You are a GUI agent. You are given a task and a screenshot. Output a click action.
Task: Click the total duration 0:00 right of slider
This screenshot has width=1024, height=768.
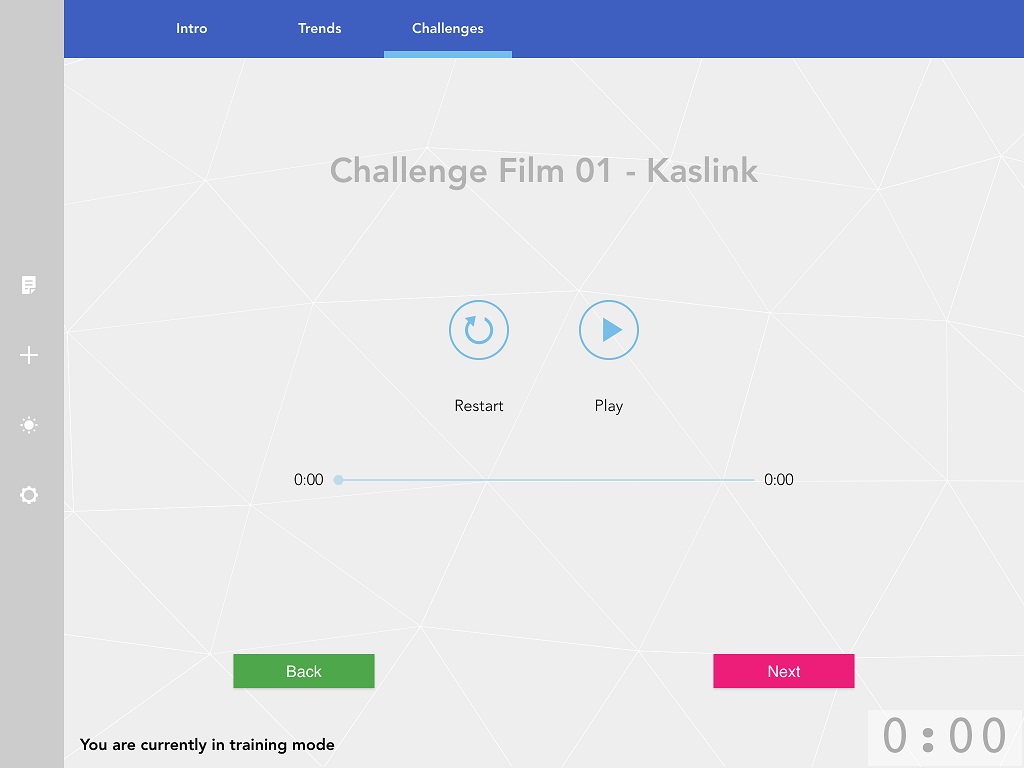click(778, 479)
